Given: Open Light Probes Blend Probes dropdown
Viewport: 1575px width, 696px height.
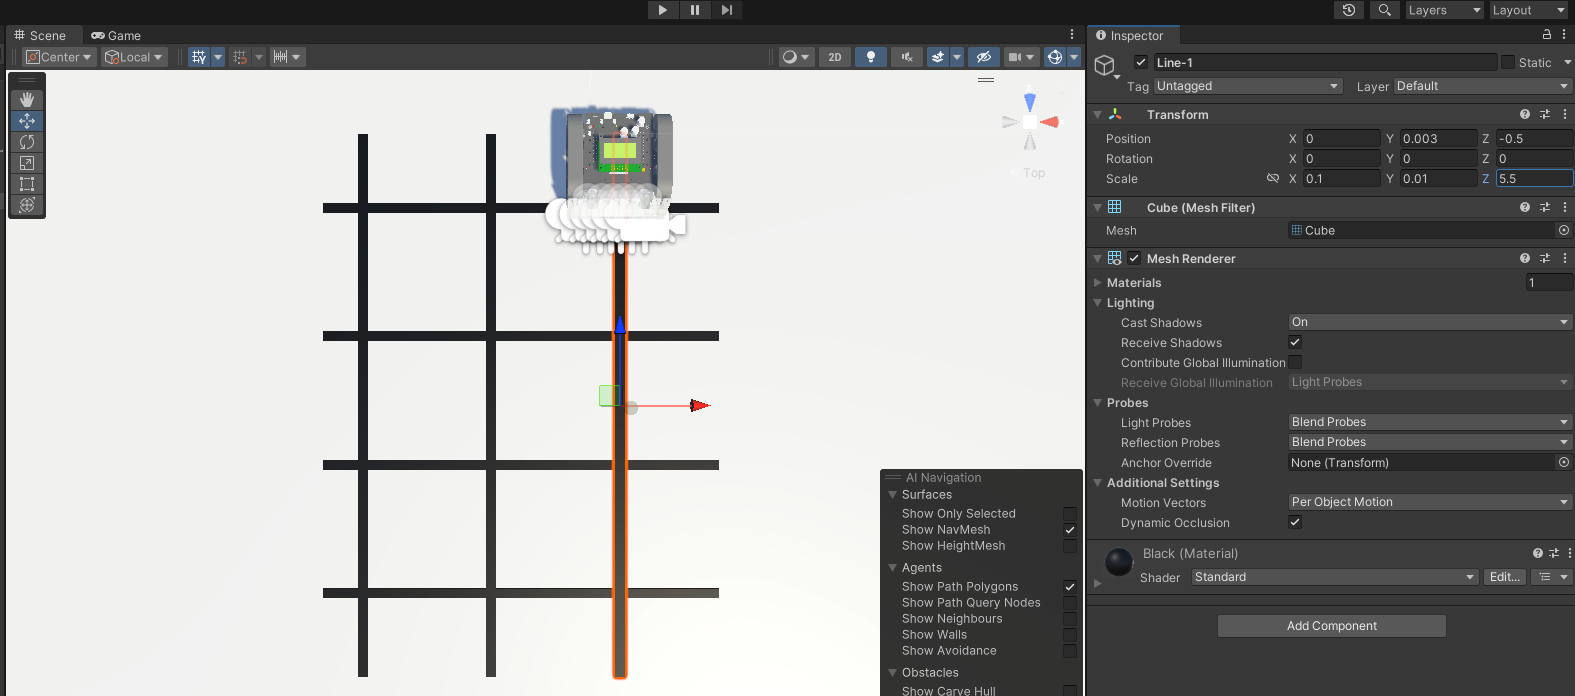Looking at the screenshot, I should pos(1430,422).
